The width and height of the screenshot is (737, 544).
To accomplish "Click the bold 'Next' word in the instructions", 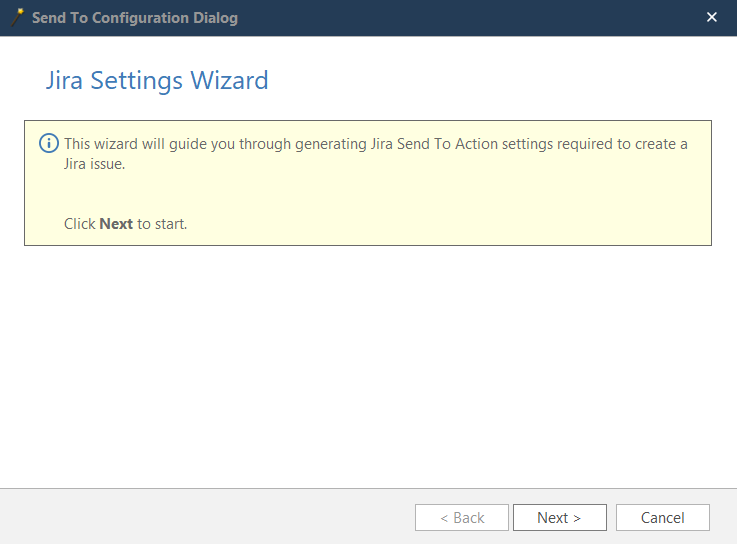I will pyautogui.click(x=116, y=224).
